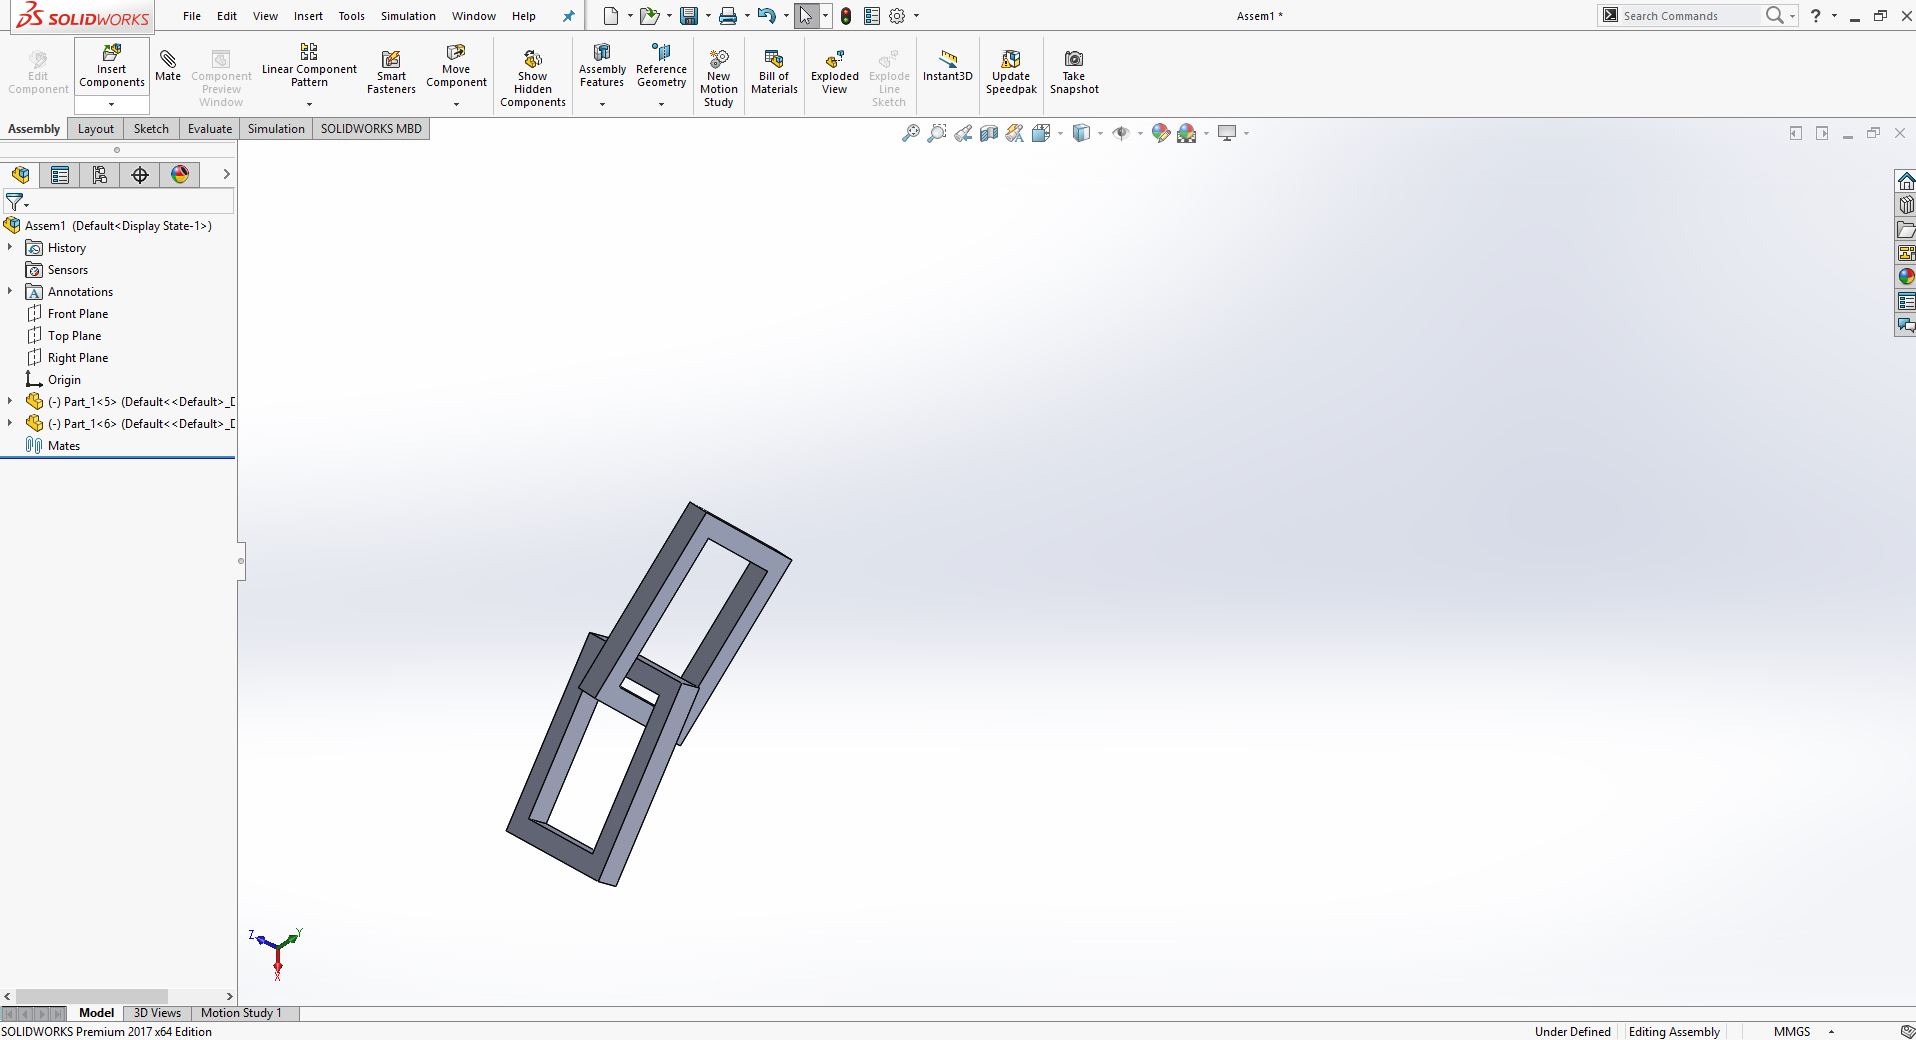Open Motion Study 1 at the bottom

240,1013
